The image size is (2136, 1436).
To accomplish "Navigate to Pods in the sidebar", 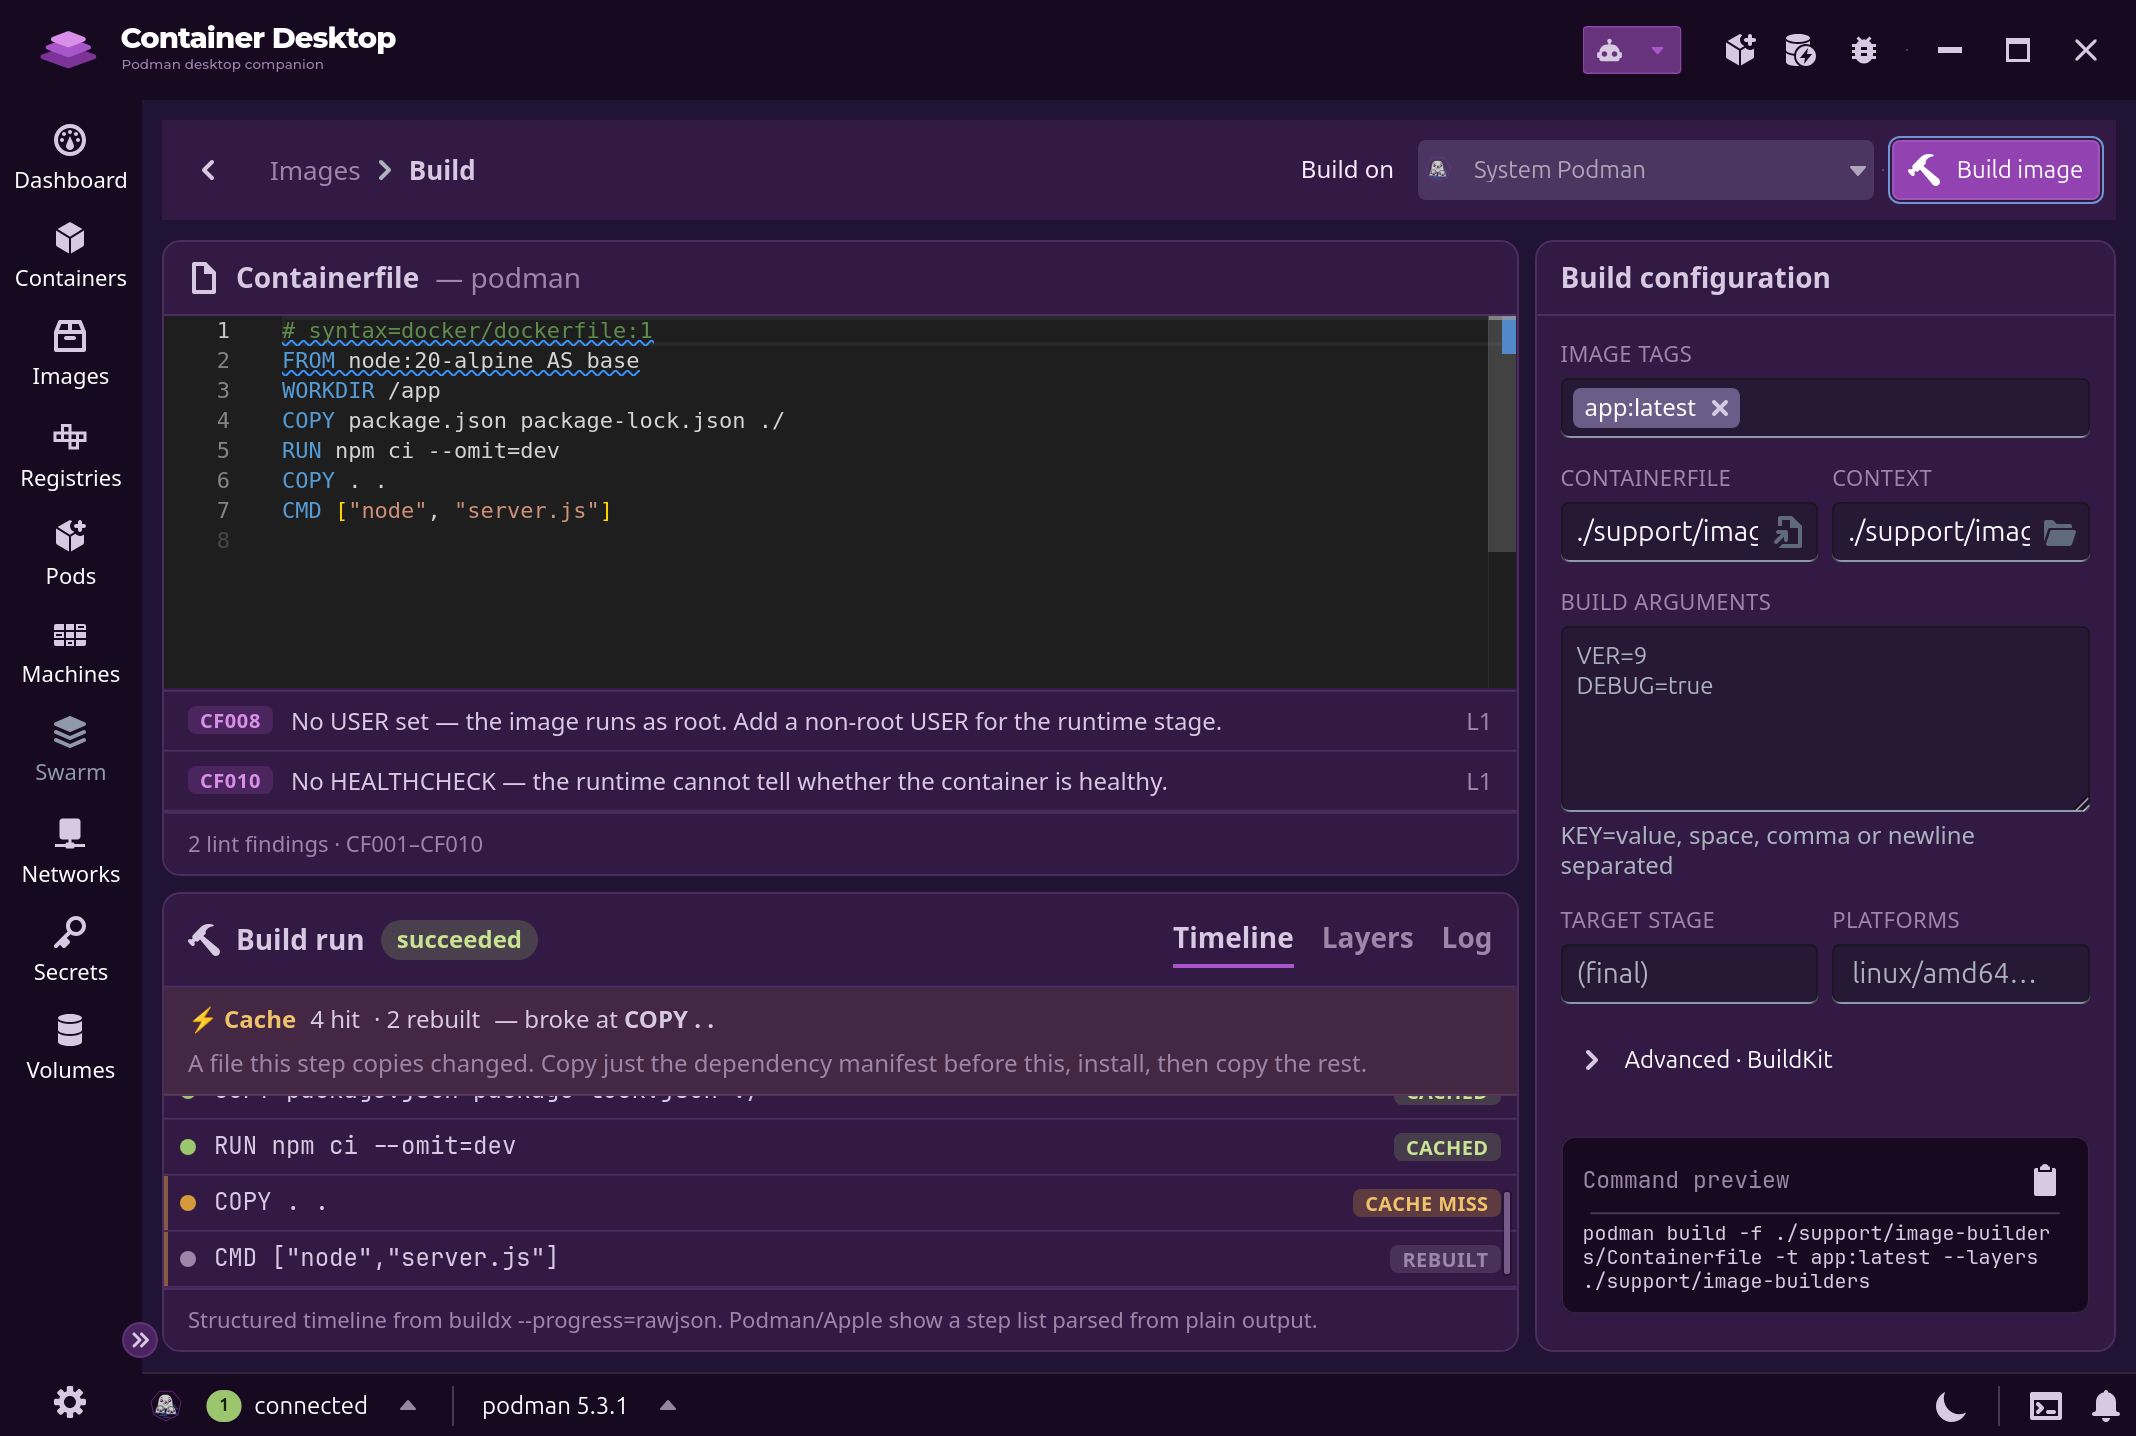I will [x=70, y=553].
